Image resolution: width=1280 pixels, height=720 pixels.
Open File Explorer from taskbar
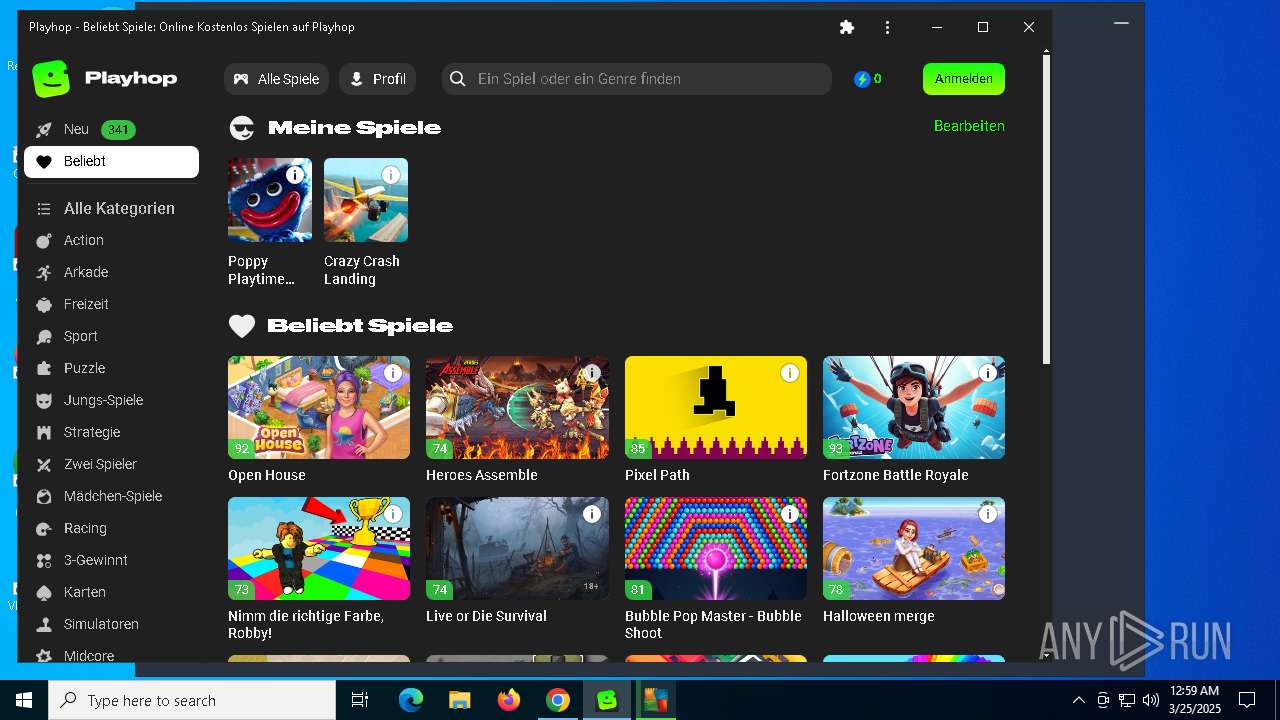click(460, 700)
